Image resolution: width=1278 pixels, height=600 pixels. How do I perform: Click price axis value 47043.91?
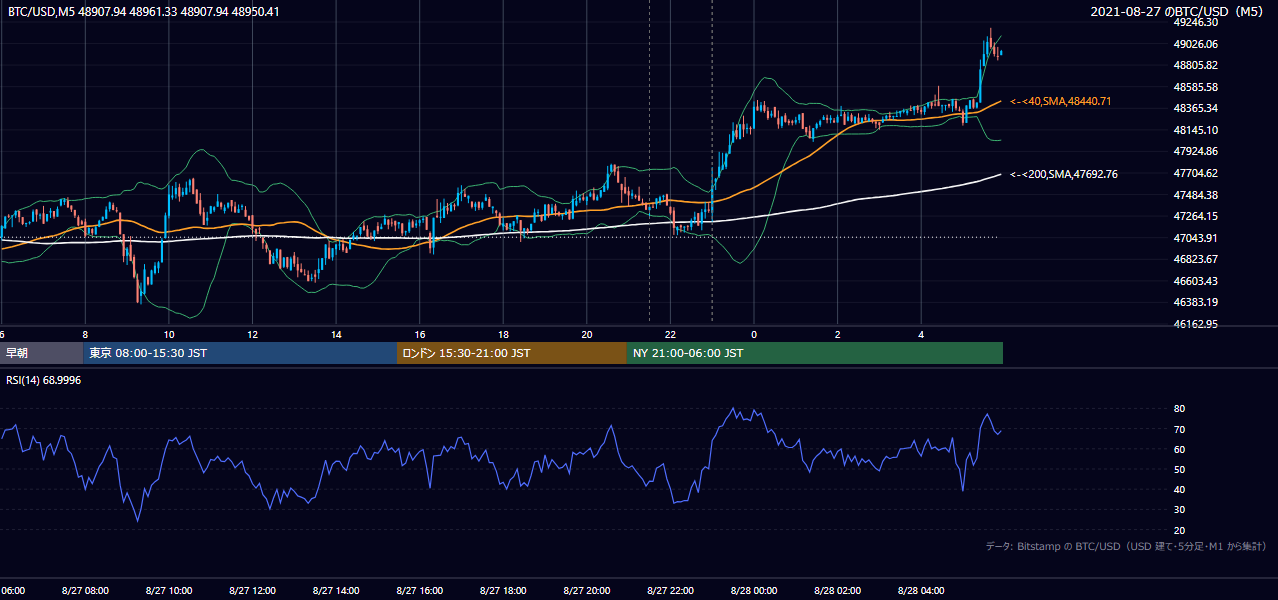click(x=1195, y=238)
